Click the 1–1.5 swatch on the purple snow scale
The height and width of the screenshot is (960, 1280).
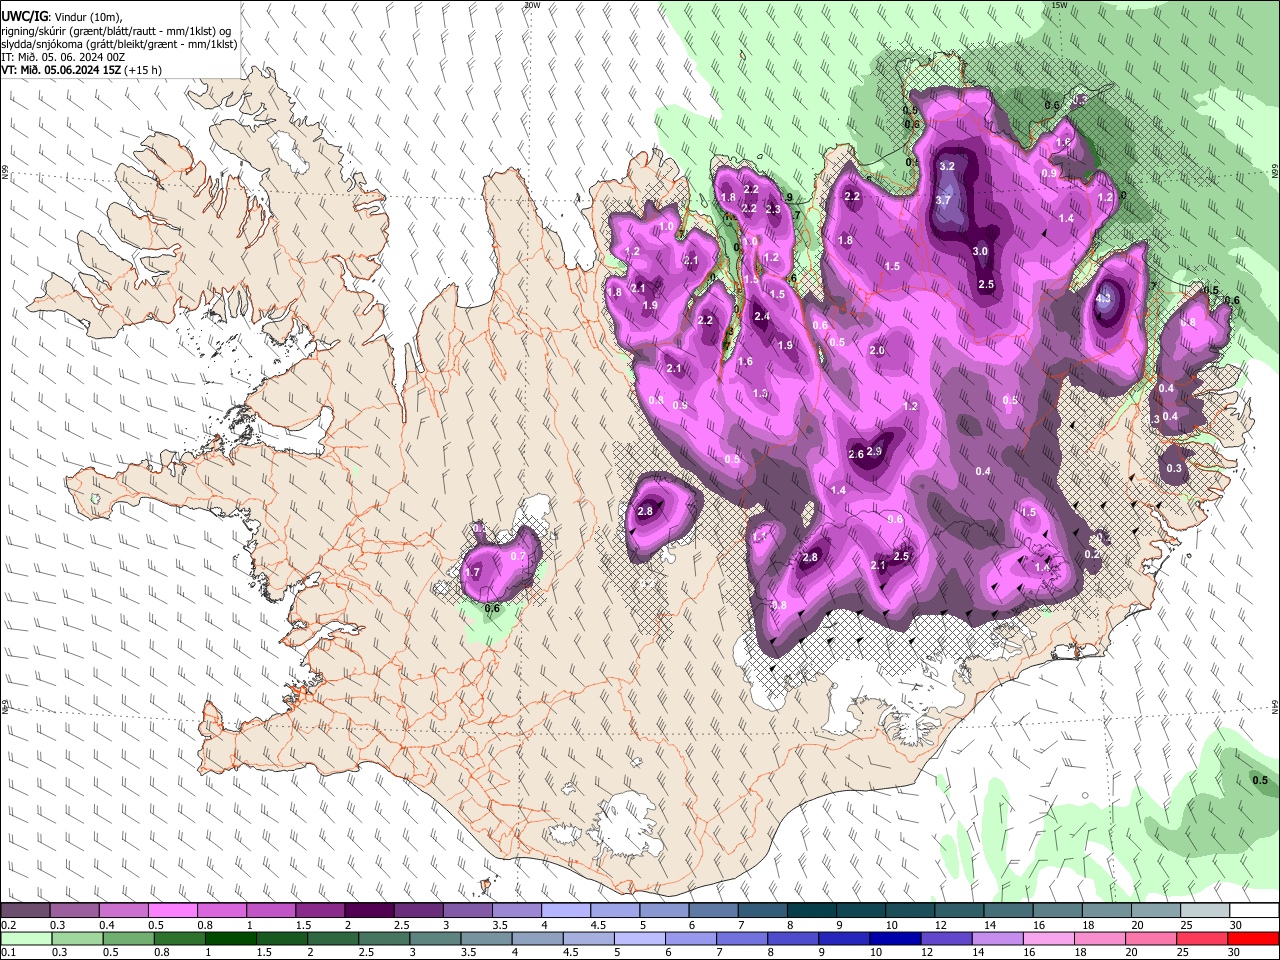[270, 910]
